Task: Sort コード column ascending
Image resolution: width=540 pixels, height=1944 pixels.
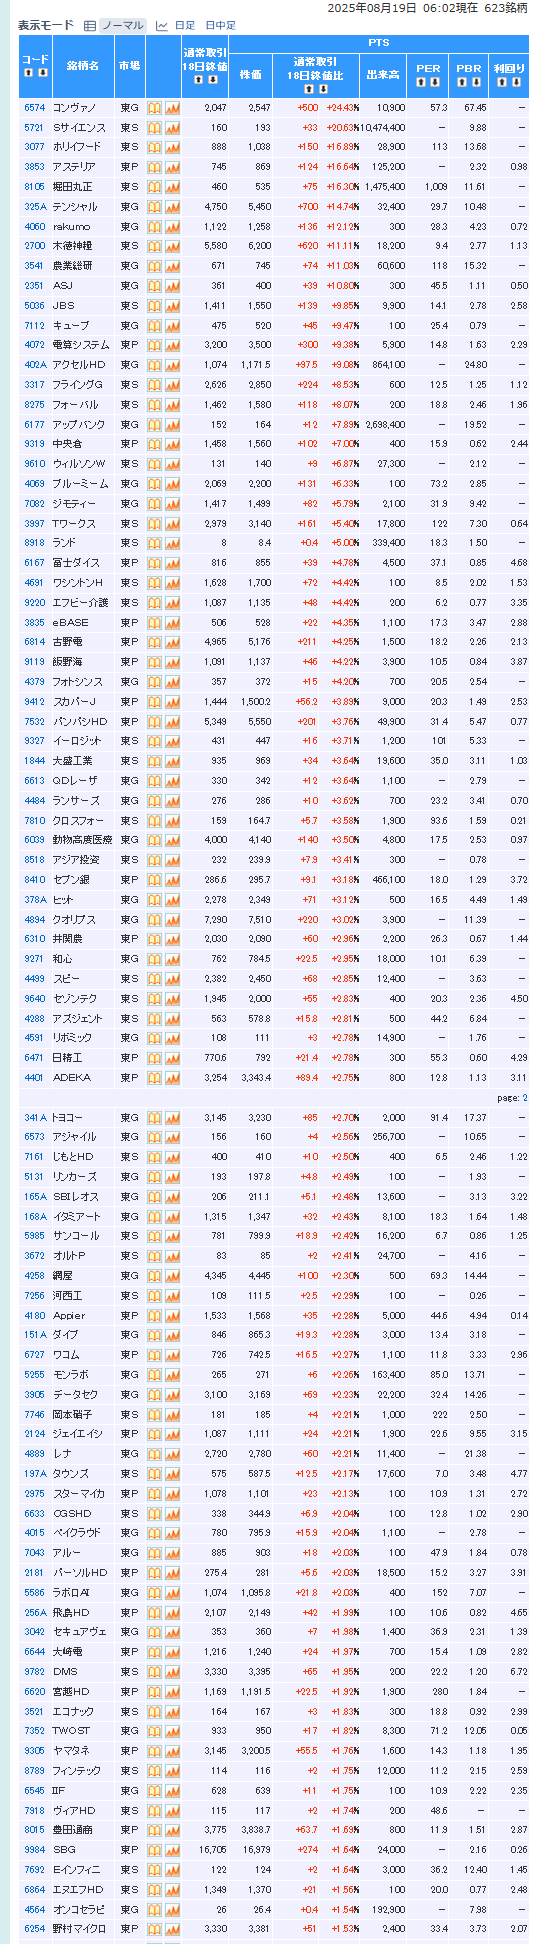Action: click(29, 73)
